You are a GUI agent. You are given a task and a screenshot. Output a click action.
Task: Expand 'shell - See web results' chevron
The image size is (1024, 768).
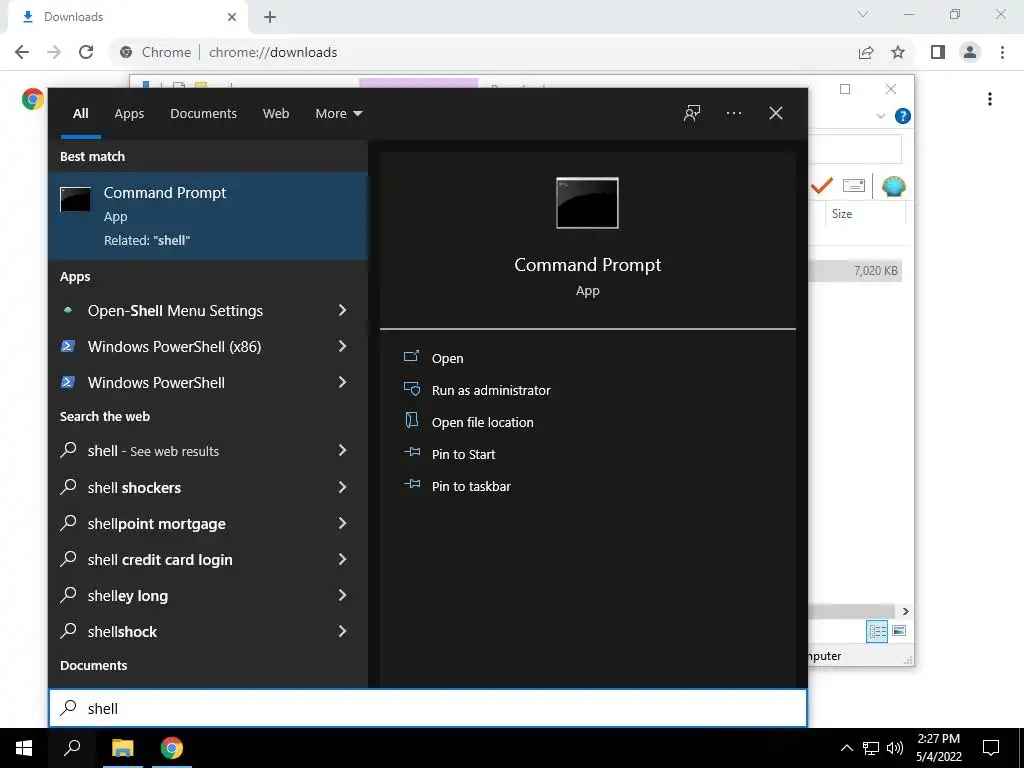(342, 450)
